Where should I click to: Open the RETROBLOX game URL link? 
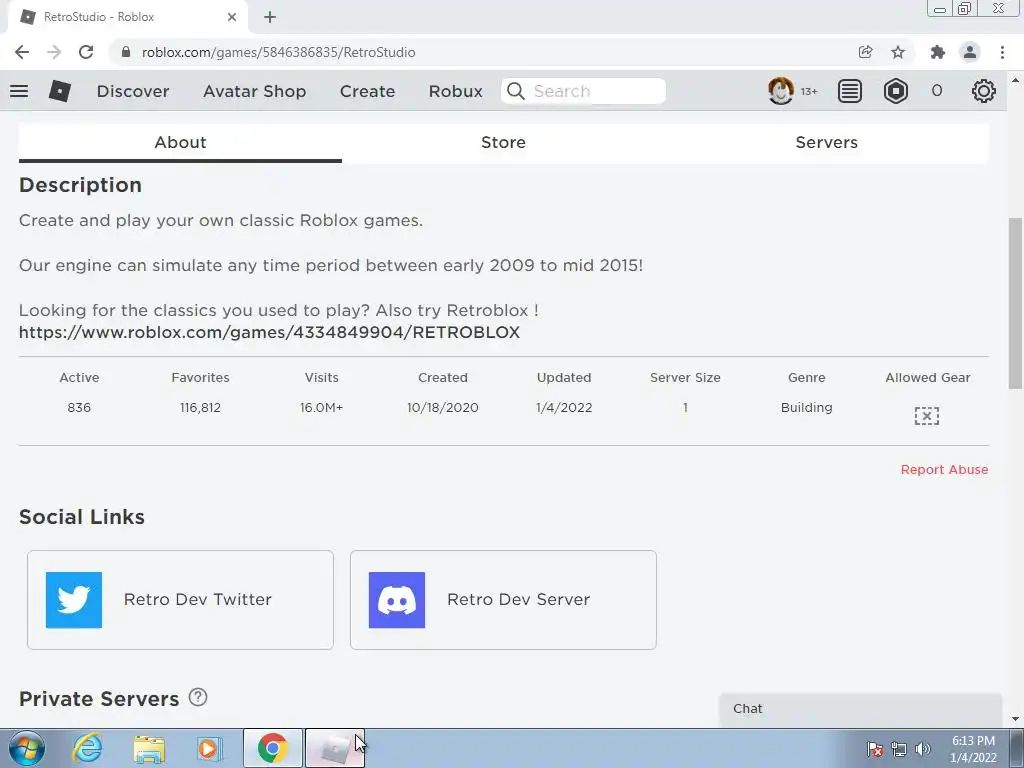point(269,332)
